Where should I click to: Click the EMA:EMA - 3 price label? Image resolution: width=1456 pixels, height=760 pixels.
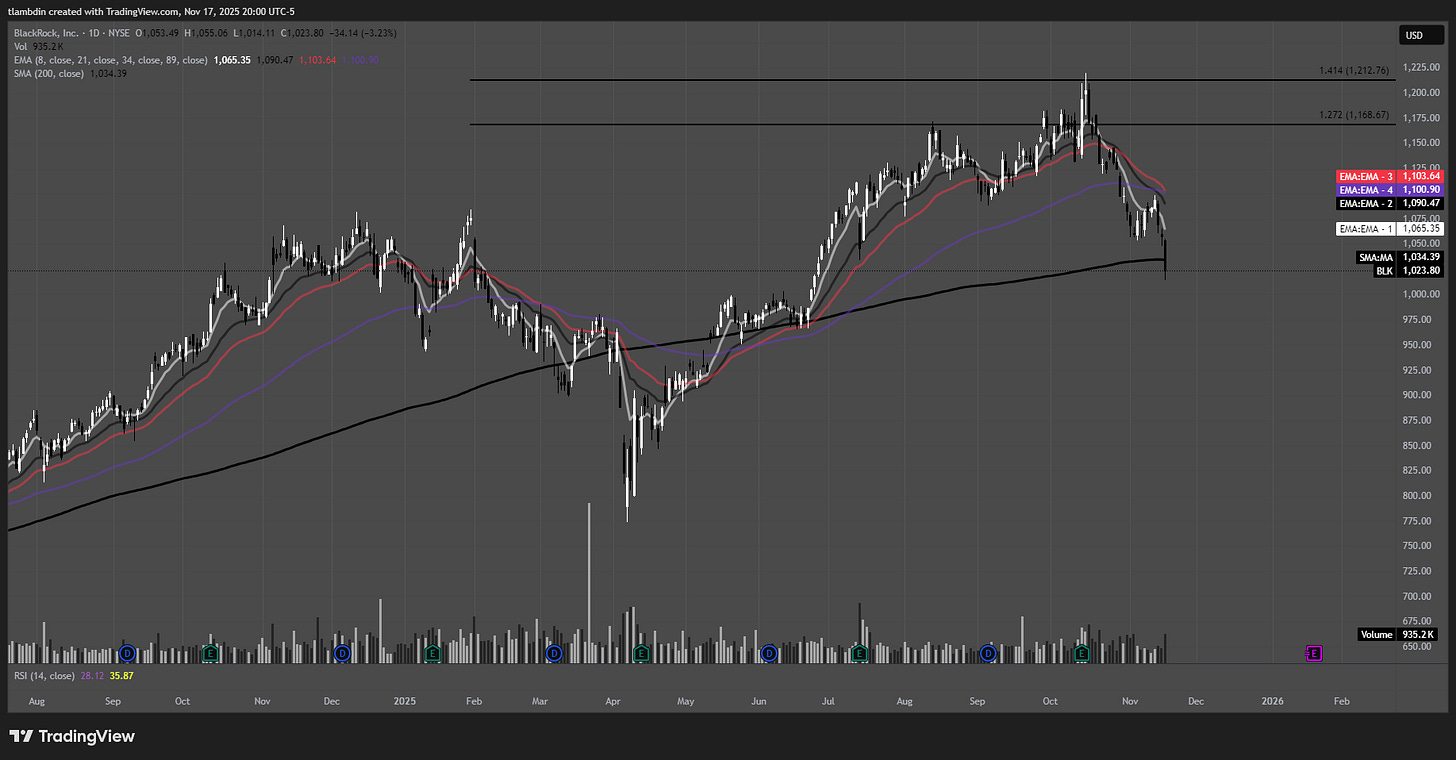(x=1390, y=175)
